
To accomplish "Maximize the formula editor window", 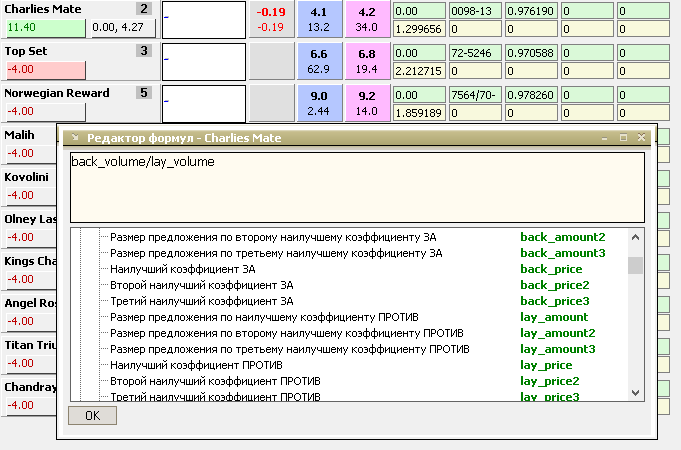I will click(623, 138).
